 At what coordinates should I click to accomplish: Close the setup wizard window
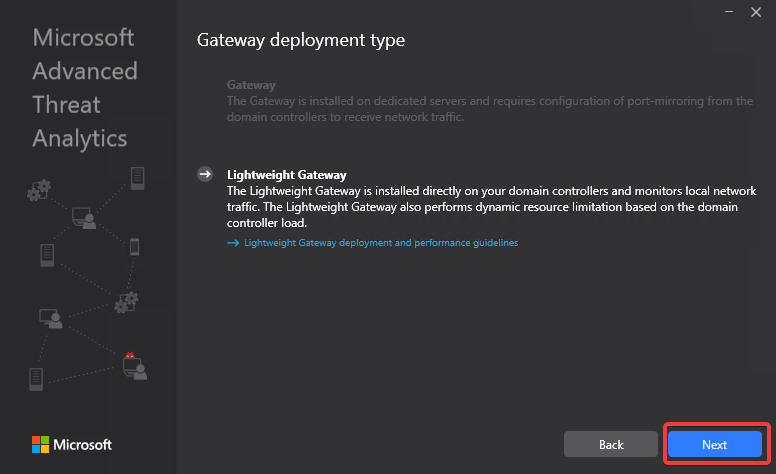tap(756, 12)
